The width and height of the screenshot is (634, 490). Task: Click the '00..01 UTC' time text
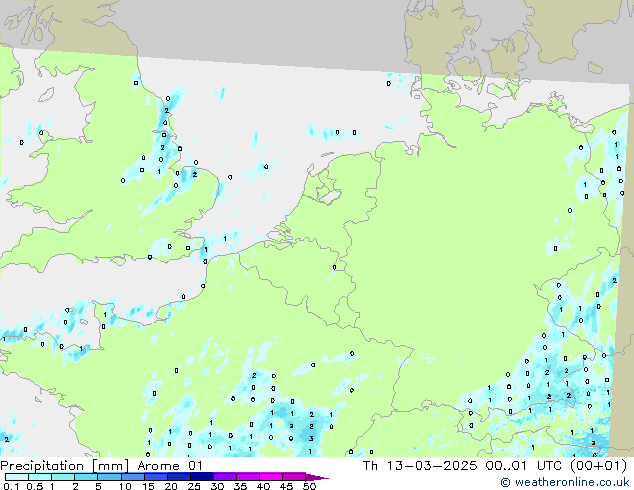pyautogui.click(x=524, y=466)
